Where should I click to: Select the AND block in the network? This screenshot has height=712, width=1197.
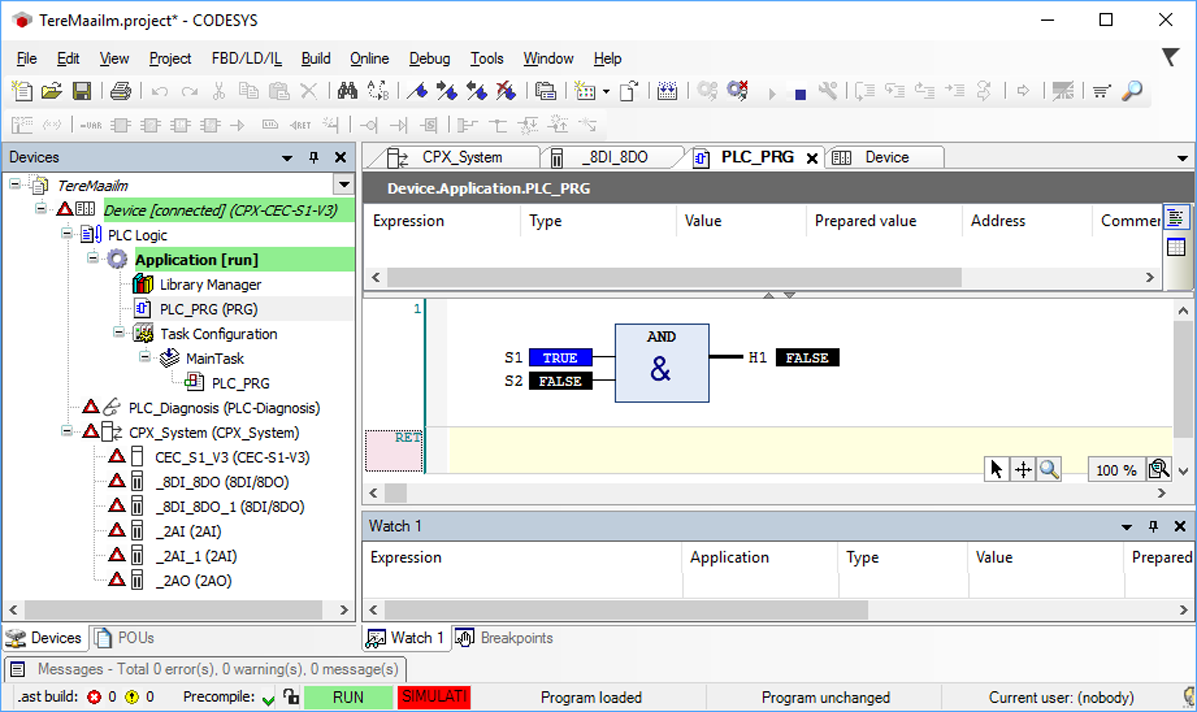662,363
